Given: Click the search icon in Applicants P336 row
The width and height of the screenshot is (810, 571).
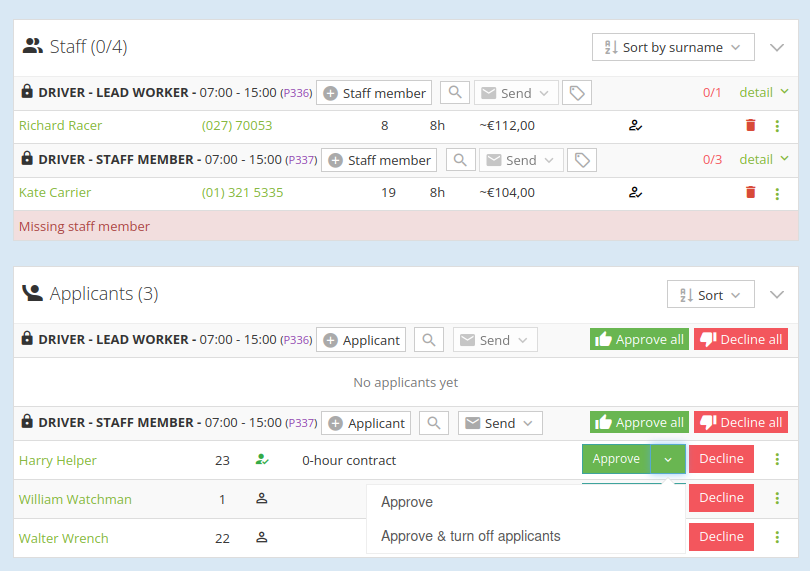Looking at the screenshot, I should [429, 339].
